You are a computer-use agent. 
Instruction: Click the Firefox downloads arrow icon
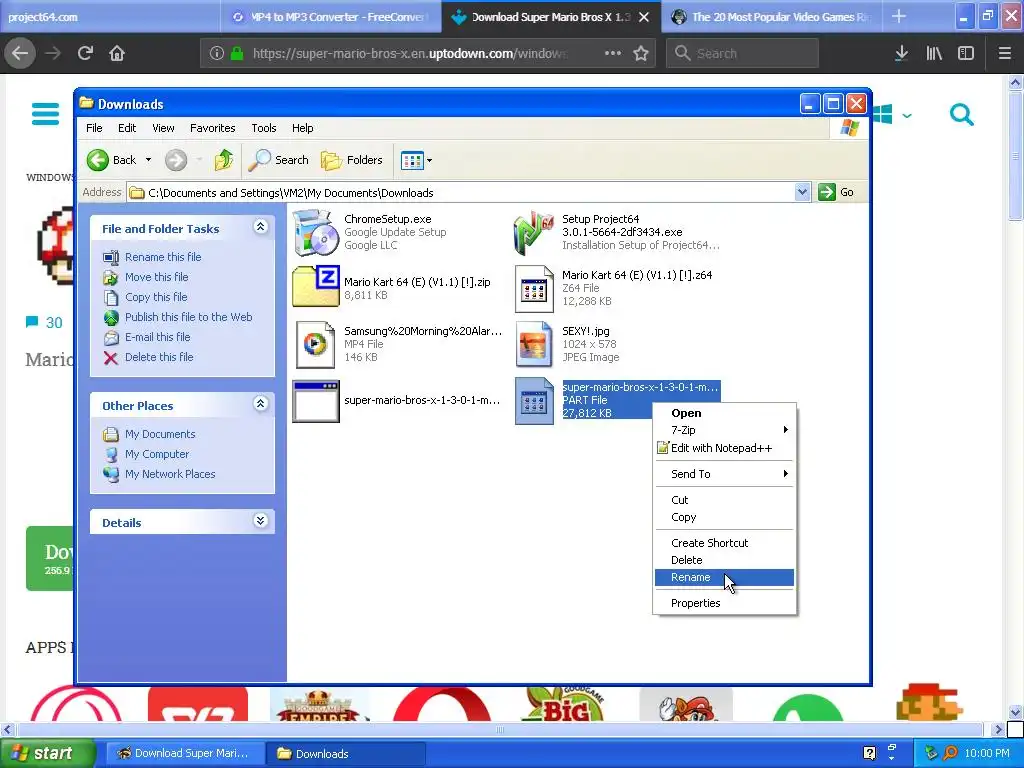tap(901, 54)
